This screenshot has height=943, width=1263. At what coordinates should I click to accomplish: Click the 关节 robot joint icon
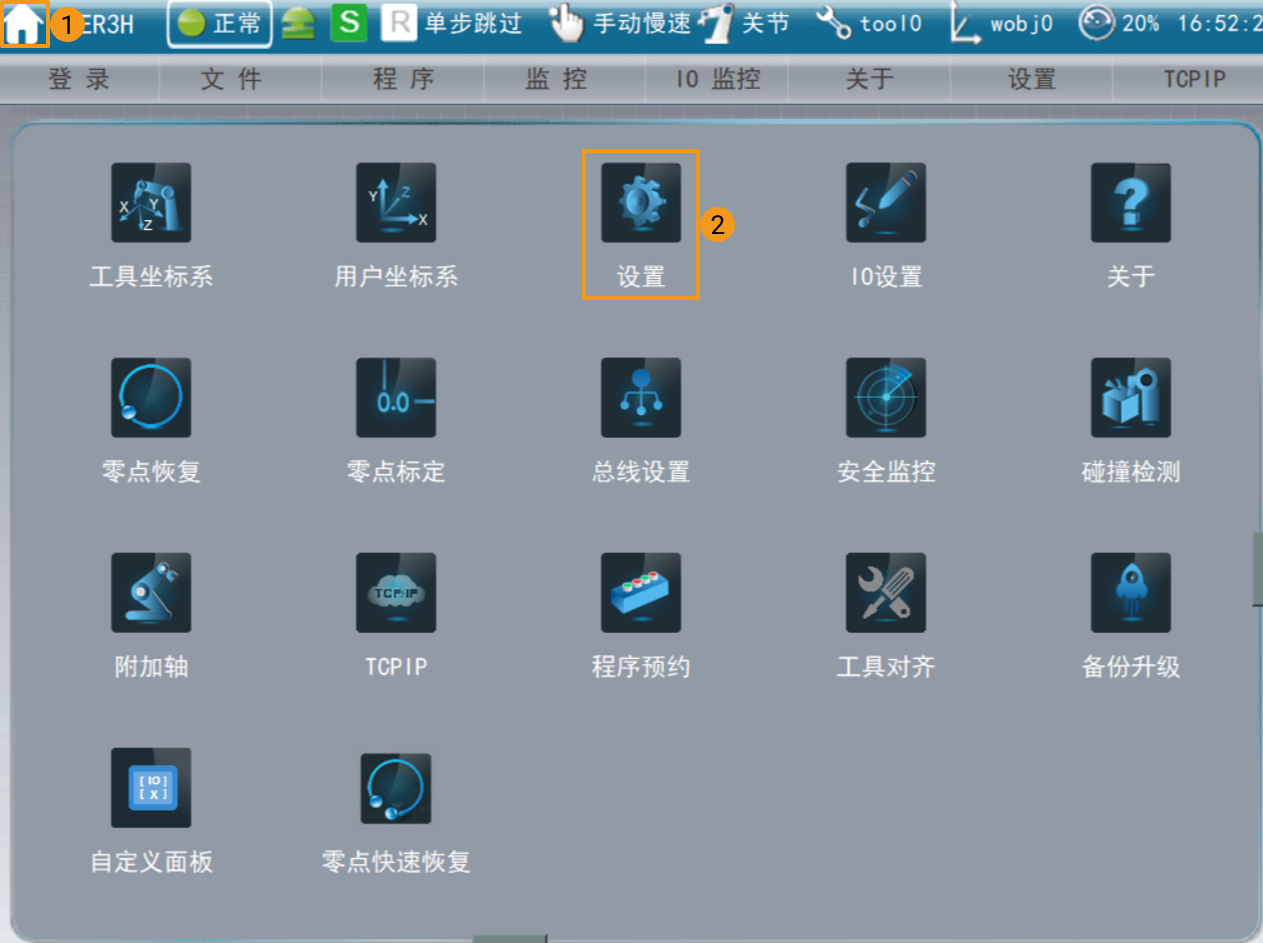pos(717,24)
